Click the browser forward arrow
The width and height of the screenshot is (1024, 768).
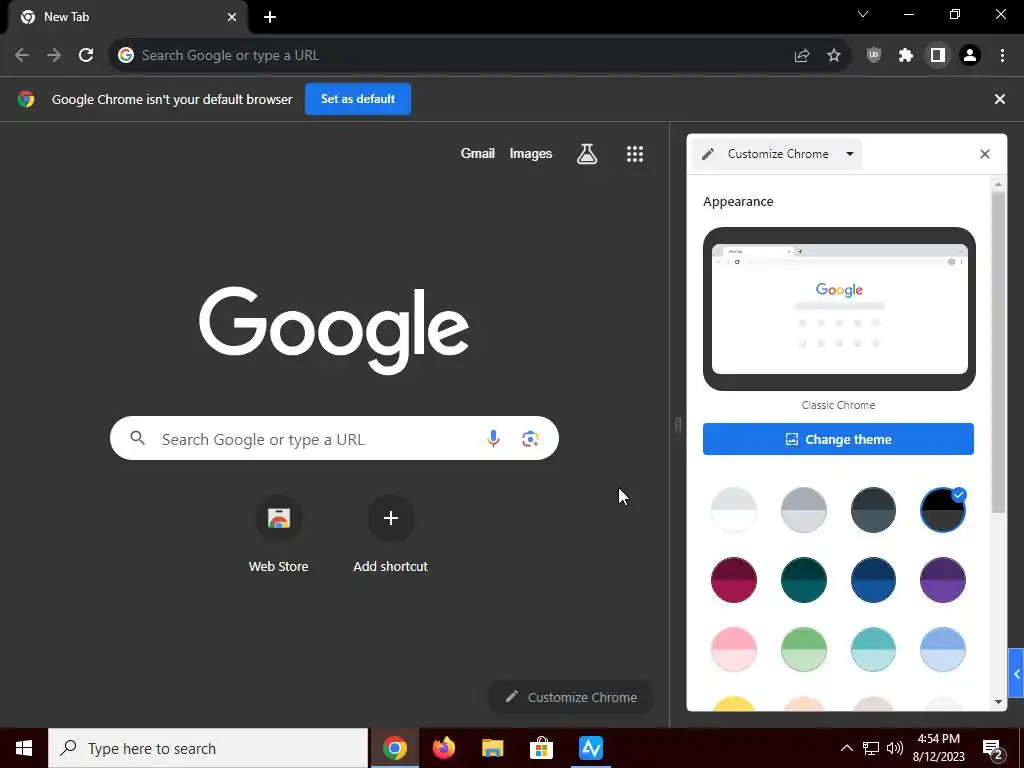[54, 56]
